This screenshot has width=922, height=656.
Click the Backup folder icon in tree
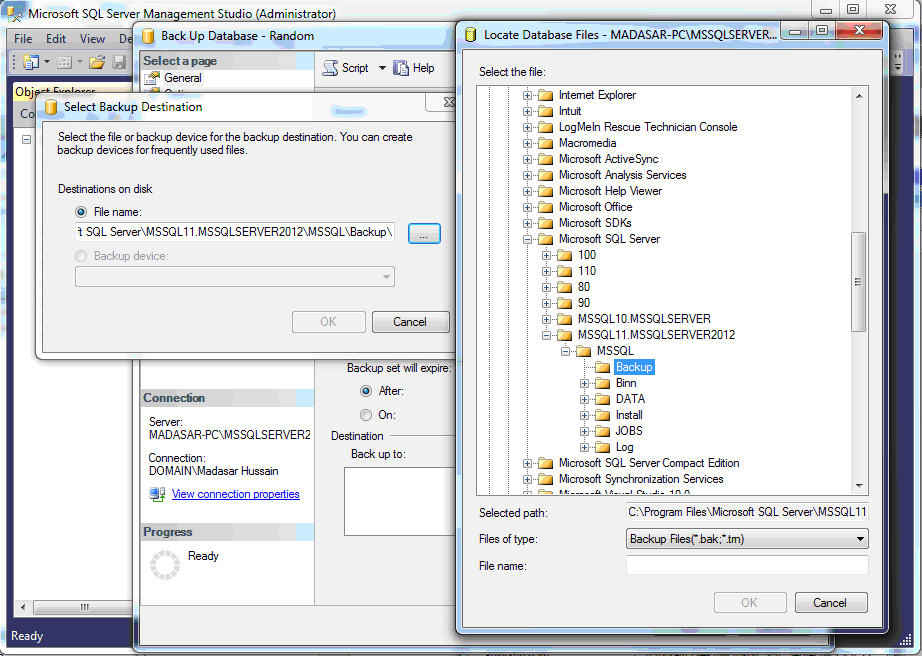click(602, 367)
